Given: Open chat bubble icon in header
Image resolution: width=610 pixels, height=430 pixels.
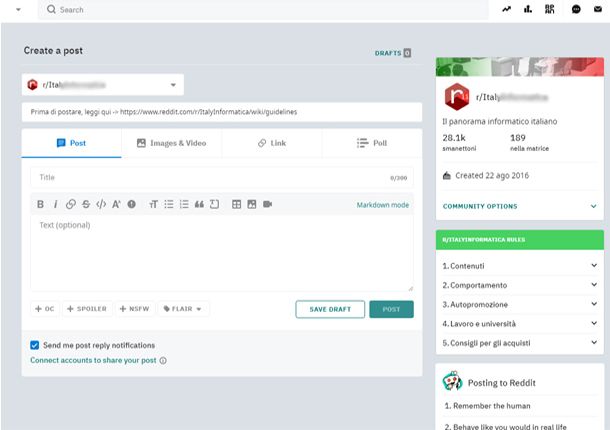Looking at the screenshot, I should [x=576, y=9].
